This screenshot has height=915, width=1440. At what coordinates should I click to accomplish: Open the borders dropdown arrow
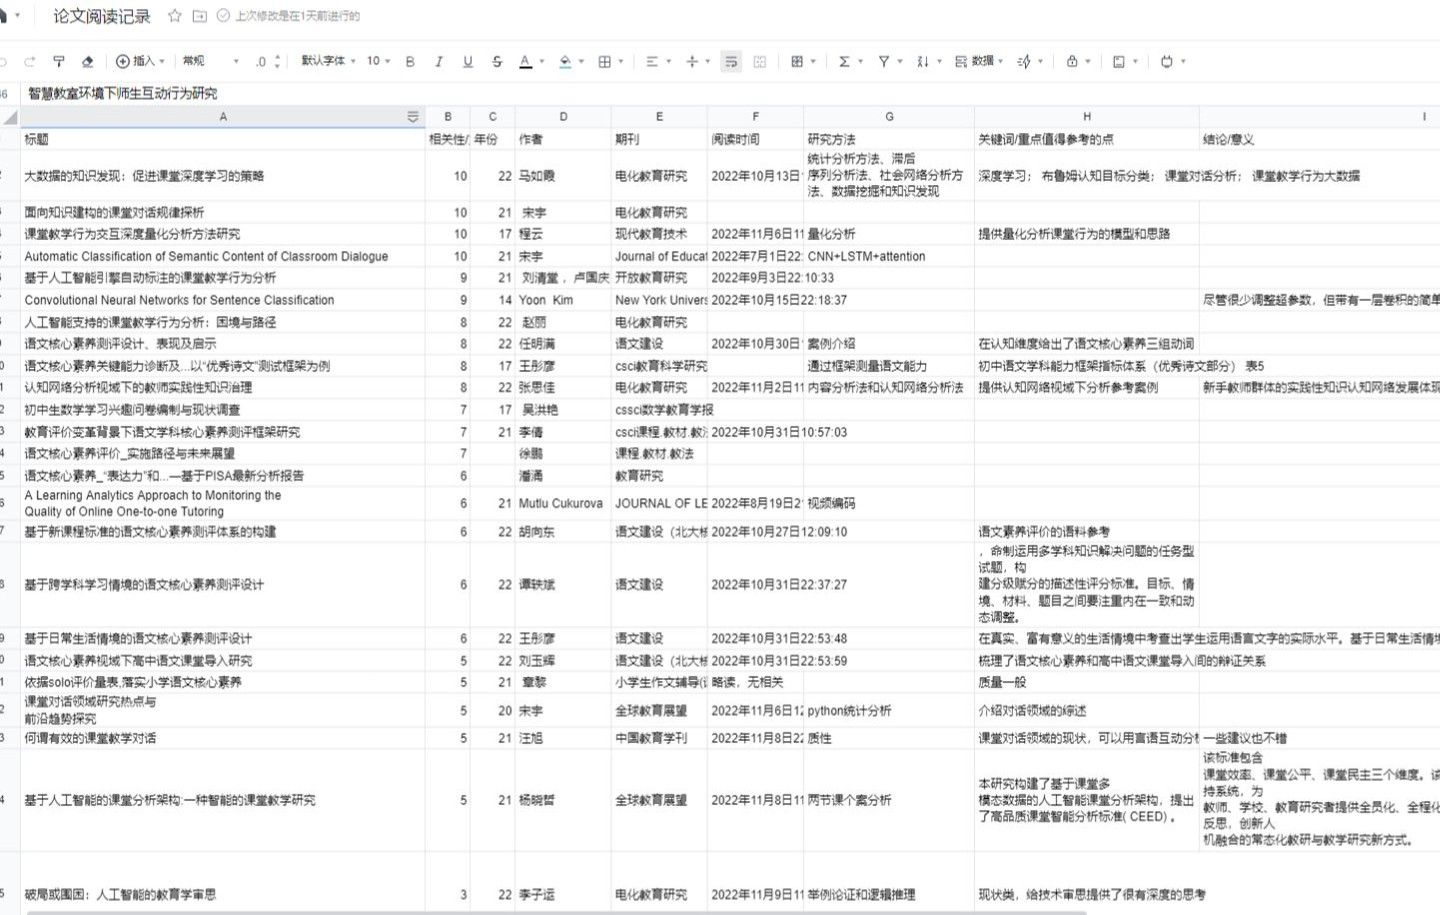click(x=621, y=61)
